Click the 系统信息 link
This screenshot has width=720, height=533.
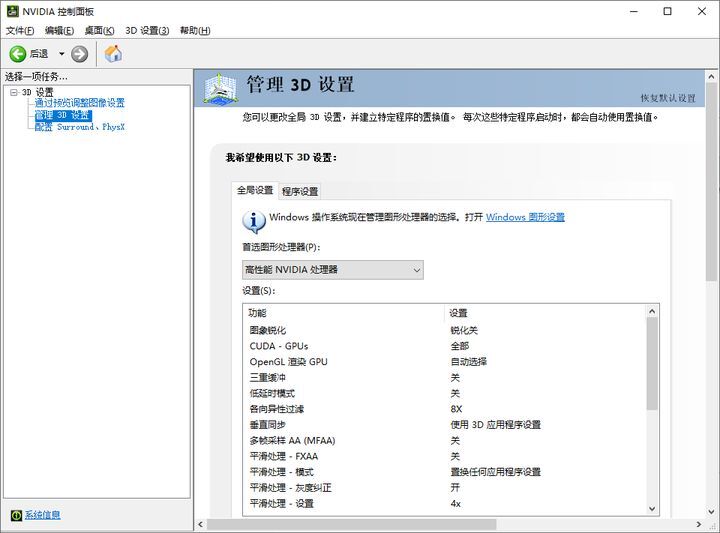(x=42, y=515)
